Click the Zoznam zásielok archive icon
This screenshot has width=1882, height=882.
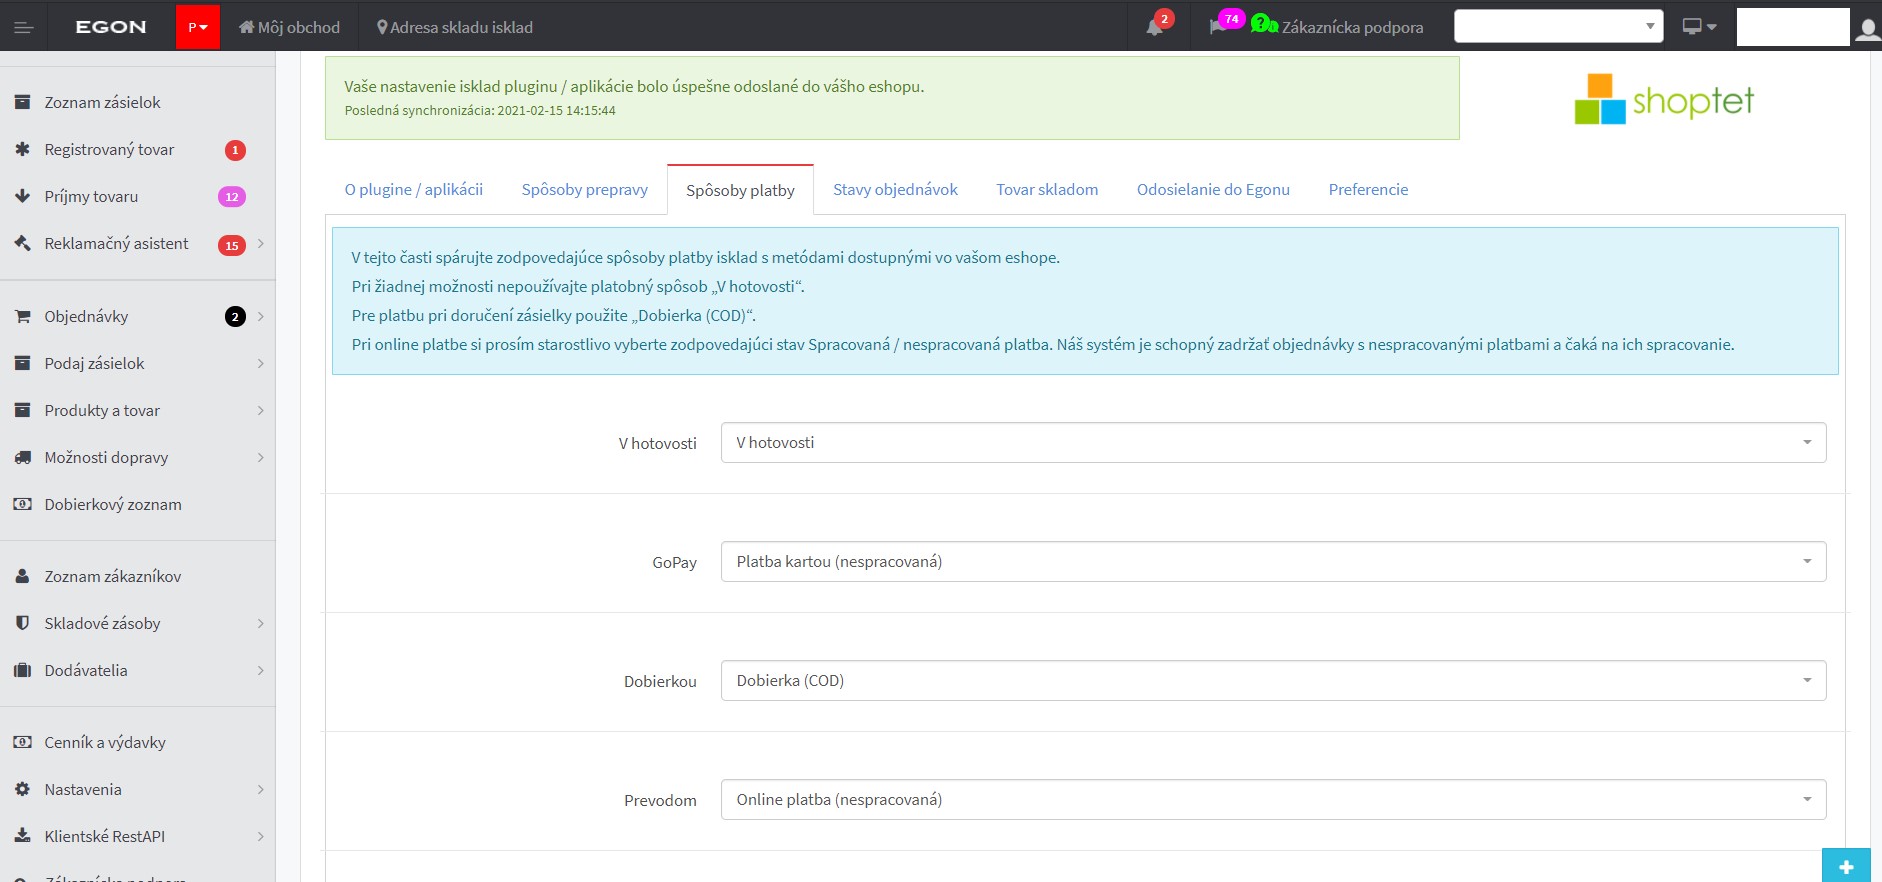pos(22,102)
